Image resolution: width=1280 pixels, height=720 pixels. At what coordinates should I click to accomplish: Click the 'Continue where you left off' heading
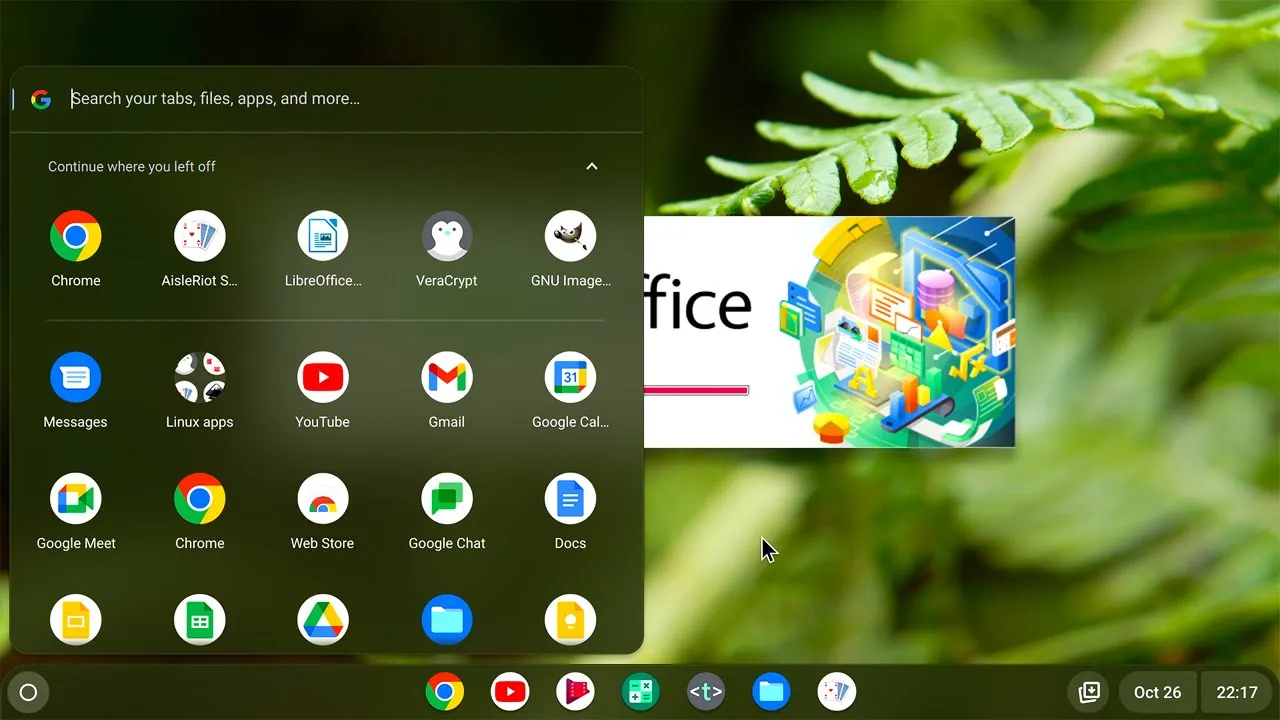(132, 167)
